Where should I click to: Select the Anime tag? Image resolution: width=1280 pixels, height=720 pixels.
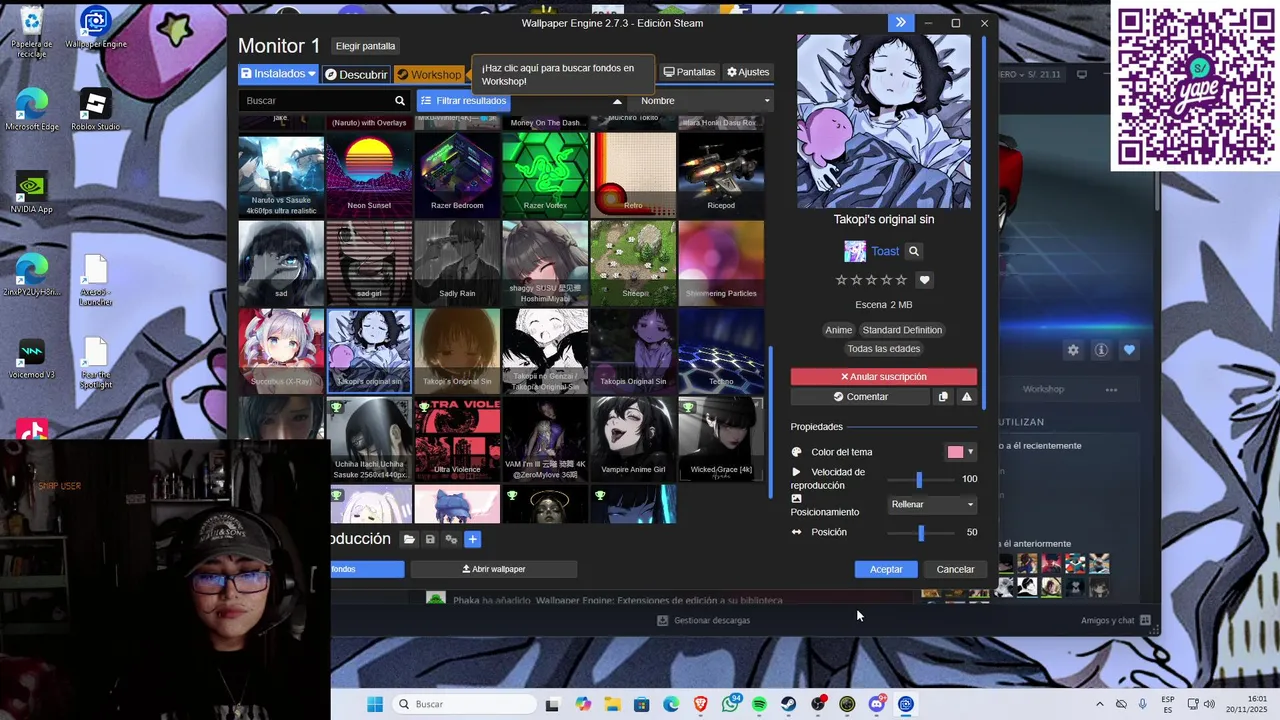(x=838, y=330)
